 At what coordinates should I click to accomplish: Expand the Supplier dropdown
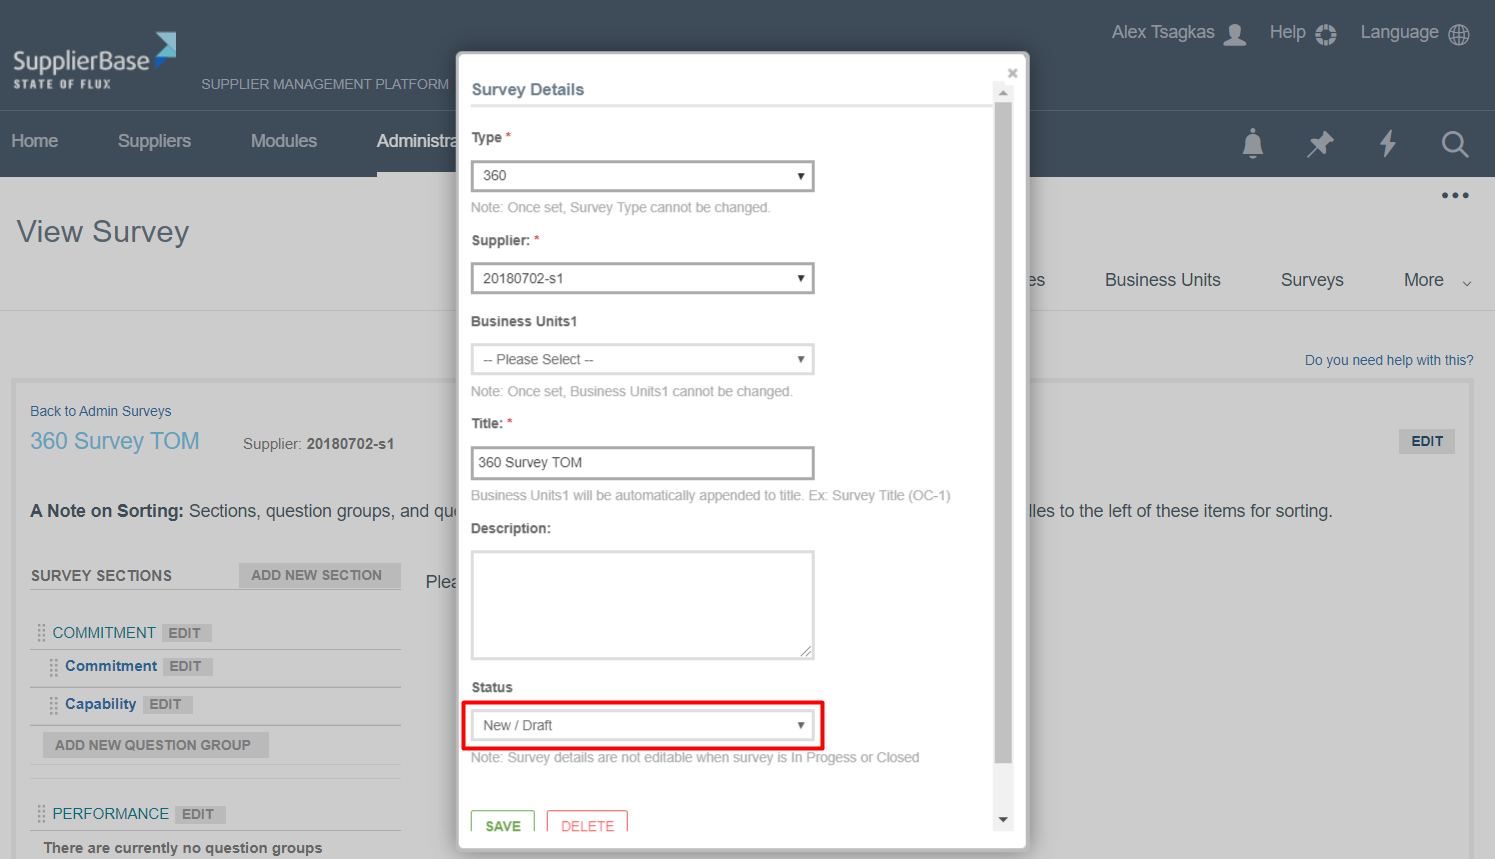642,278
